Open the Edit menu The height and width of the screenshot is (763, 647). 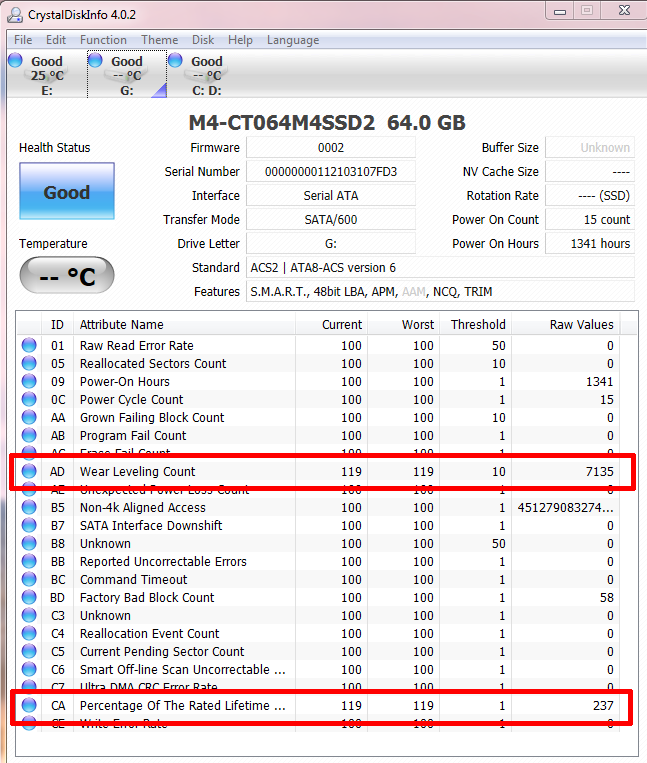56,40
